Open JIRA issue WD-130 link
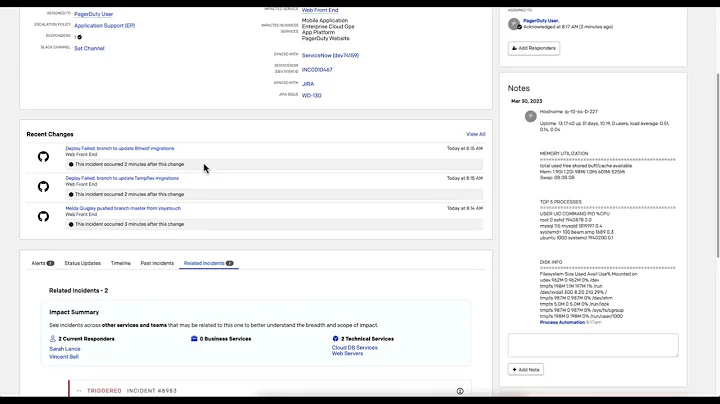Screen dimensions: 720x404 click(x=311, y=95)
